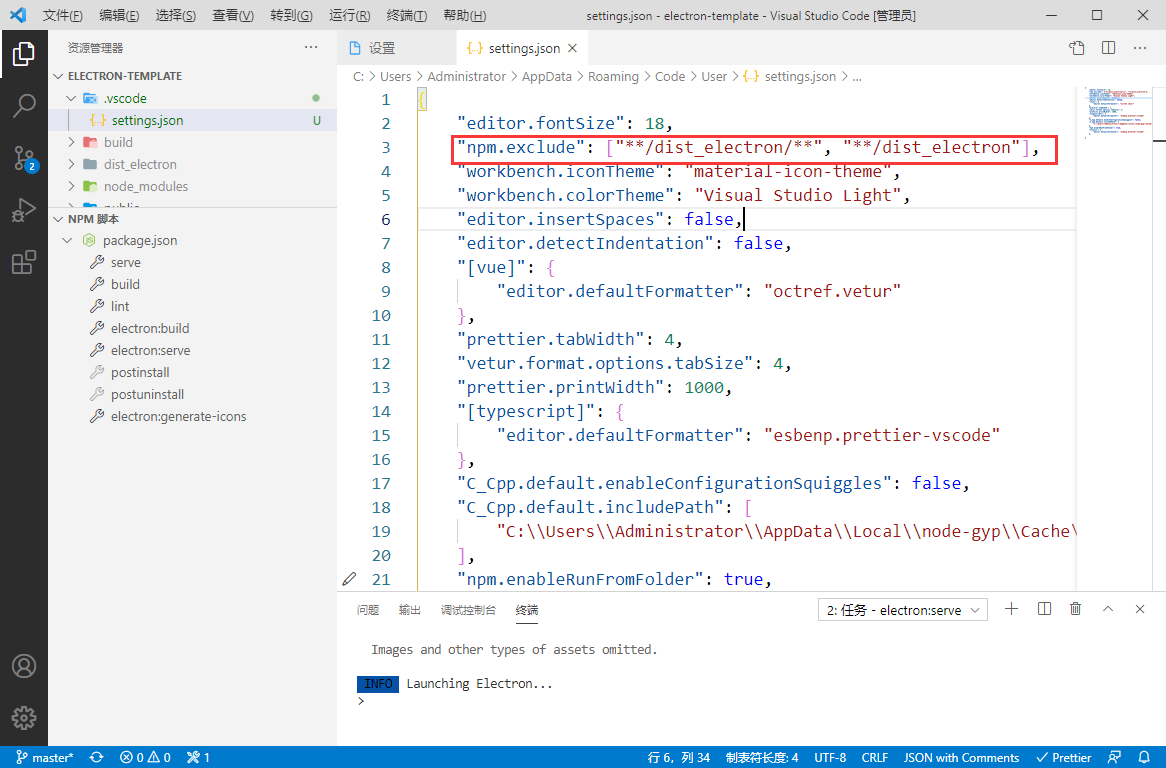Click the running tasks indicator in status bar
The image size is (1166, 768).
(x=198, y=758)
